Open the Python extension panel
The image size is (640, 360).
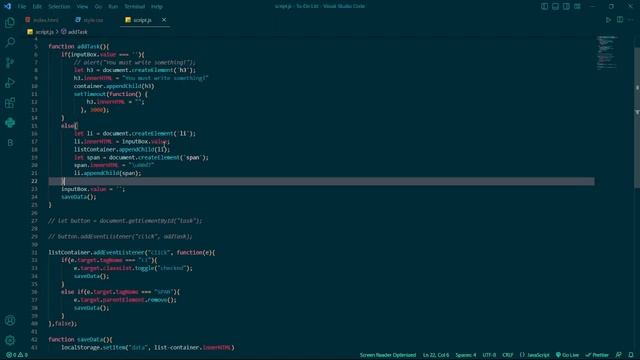10,122
